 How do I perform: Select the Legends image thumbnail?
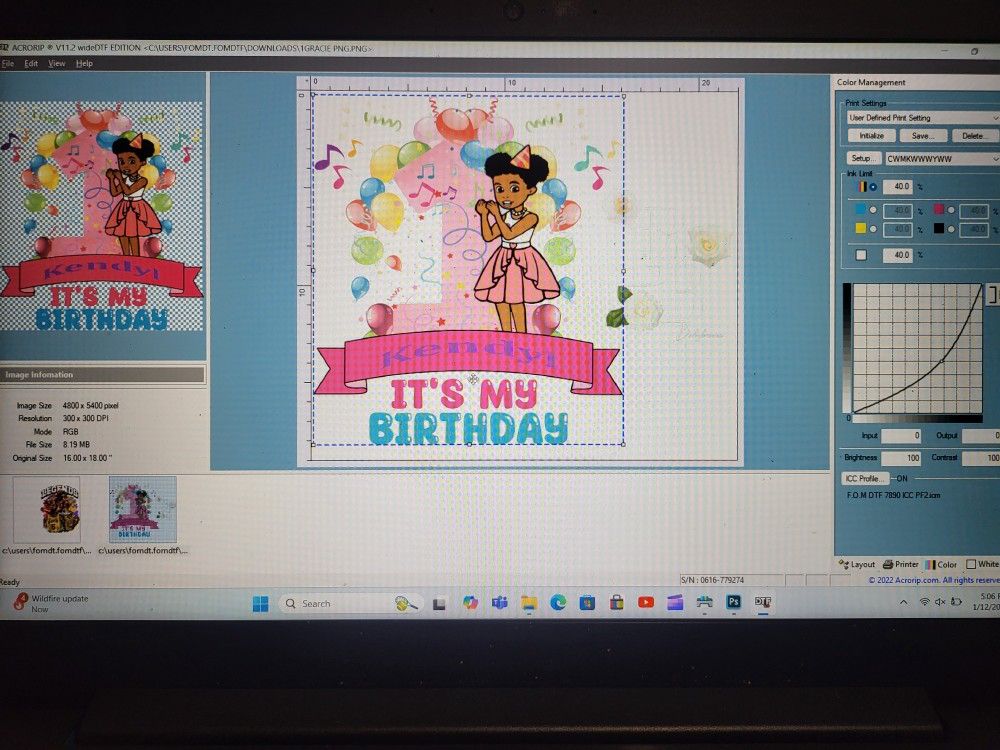pos(46,509)
